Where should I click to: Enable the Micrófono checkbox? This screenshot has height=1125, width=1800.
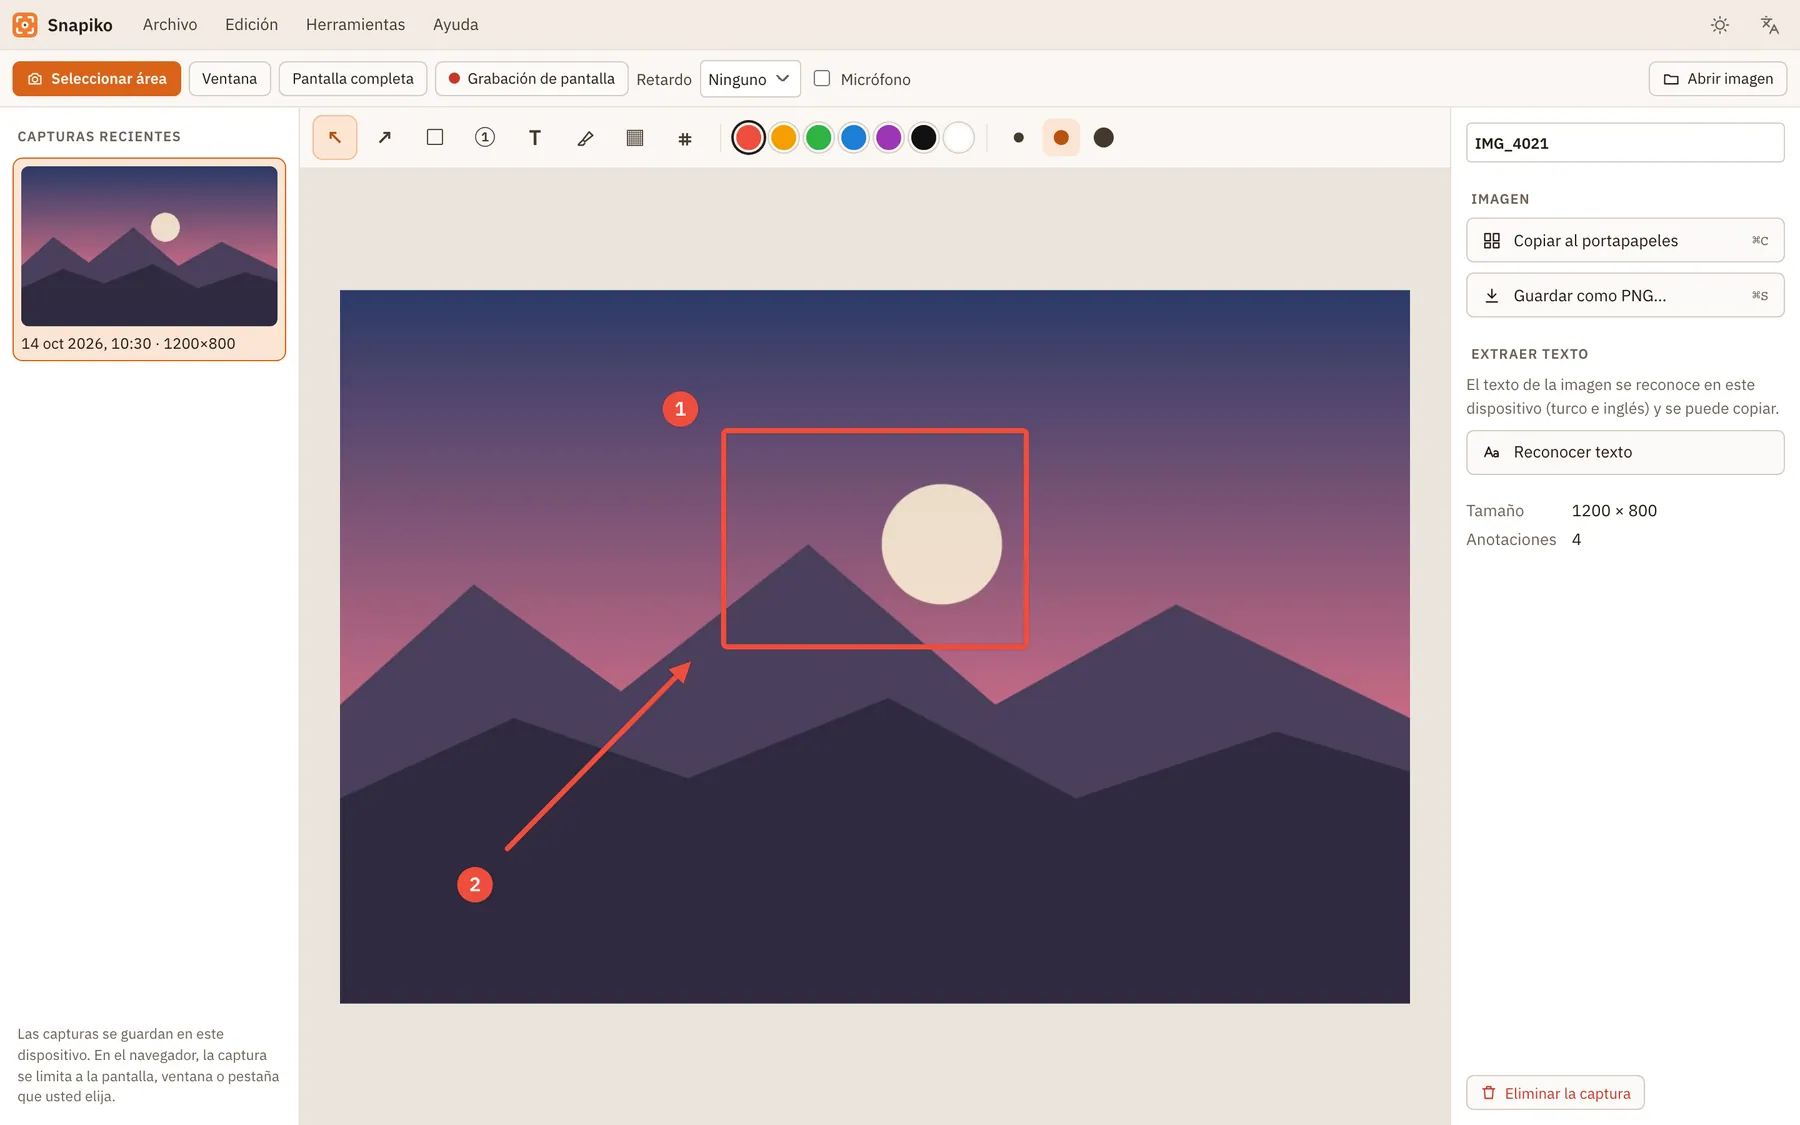point(822,78)
